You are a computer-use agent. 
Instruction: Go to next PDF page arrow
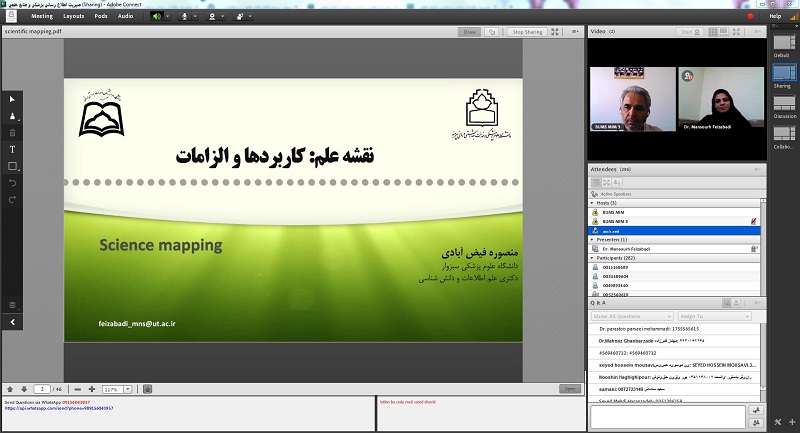point(23,389)
